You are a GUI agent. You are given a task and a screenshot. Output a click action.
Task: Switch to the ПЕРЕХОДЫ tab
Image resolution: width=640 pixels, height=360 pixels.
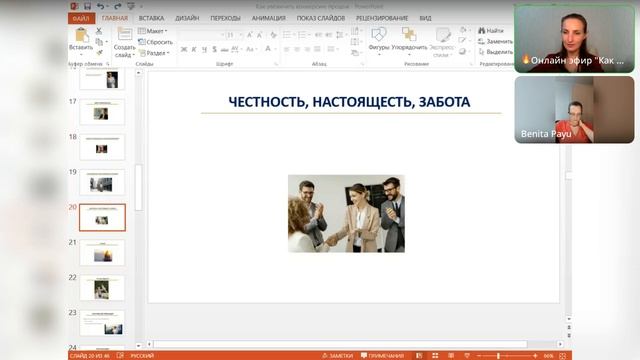pos(225,18)
